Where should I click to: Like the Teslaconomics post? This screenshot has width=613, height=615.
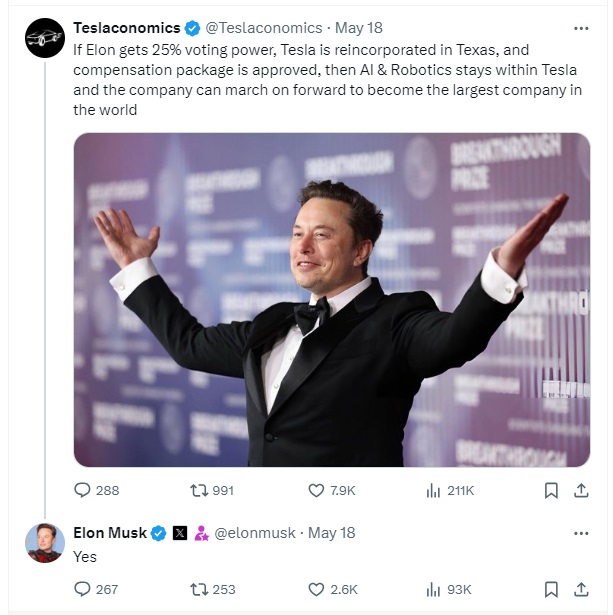point(316,490)
